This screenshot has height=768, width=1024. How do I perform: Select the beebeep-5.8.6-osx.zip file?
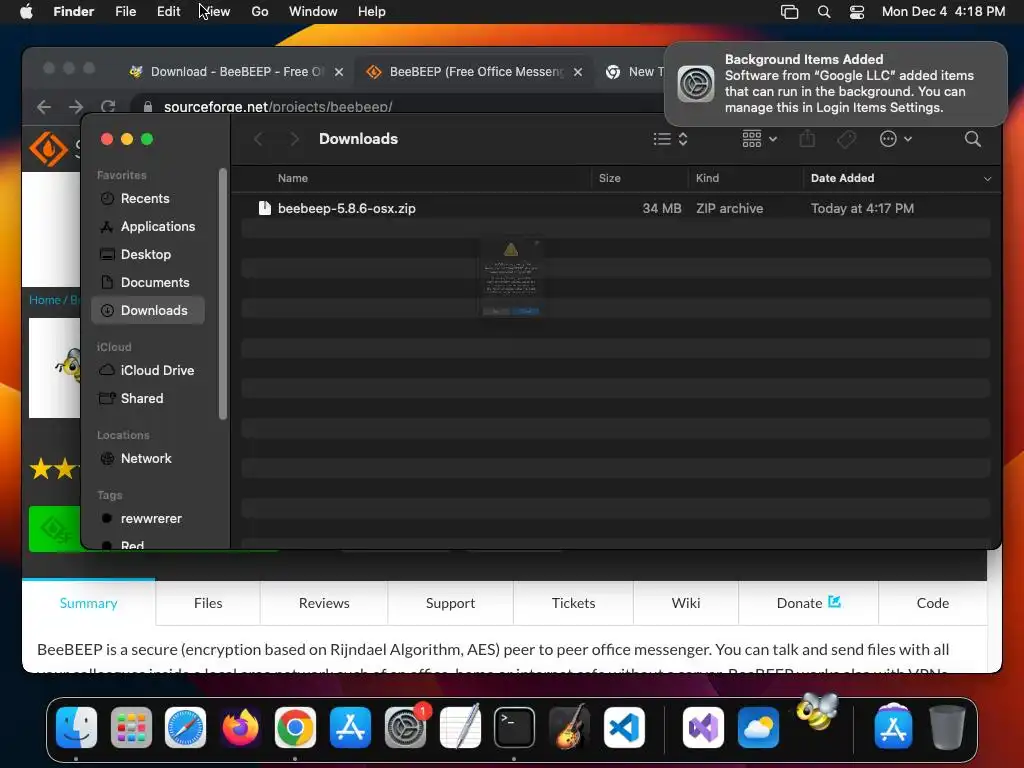click(616, 208)
